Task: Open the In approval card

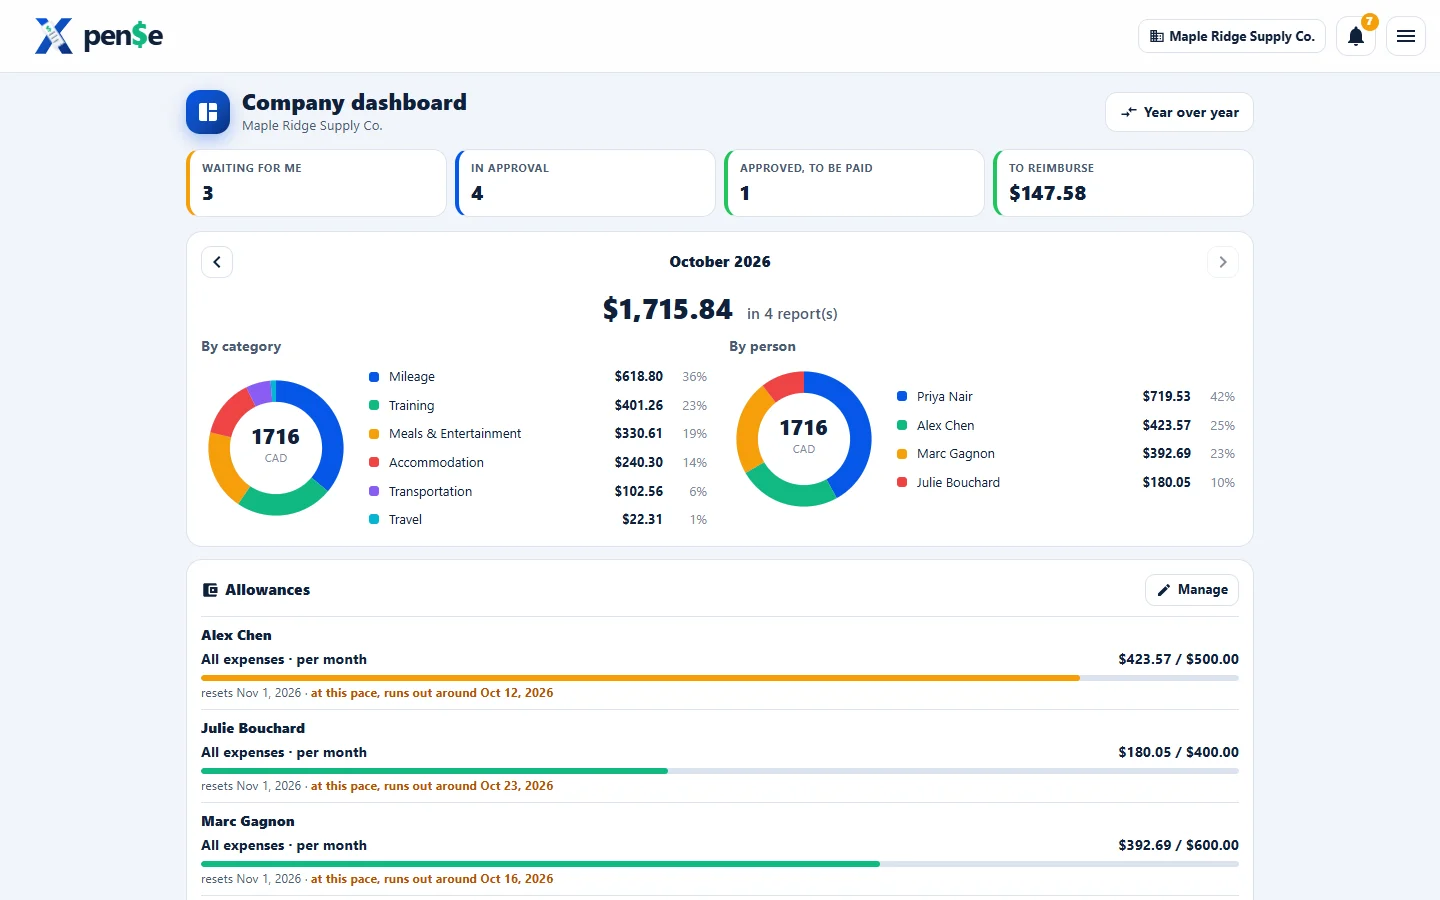Action: (585, 183)
